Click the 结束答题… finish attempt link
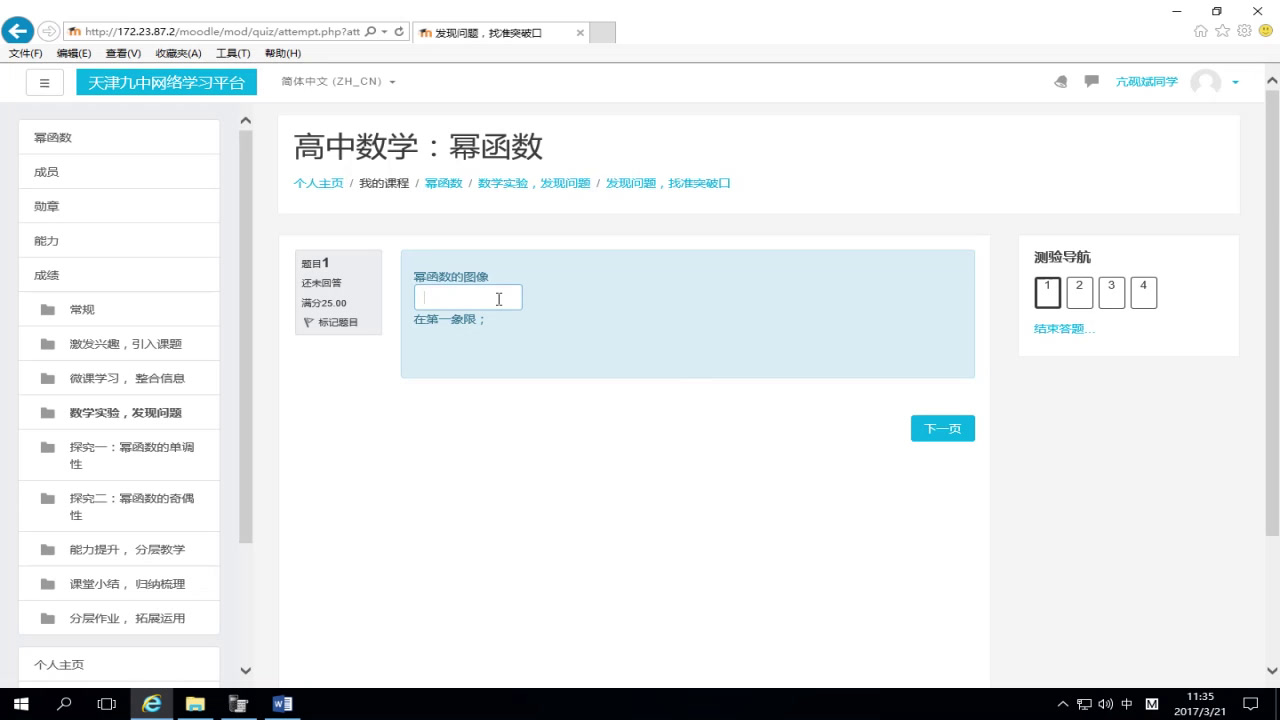The image size is (1280, 720). click(x=1064, y=329)
